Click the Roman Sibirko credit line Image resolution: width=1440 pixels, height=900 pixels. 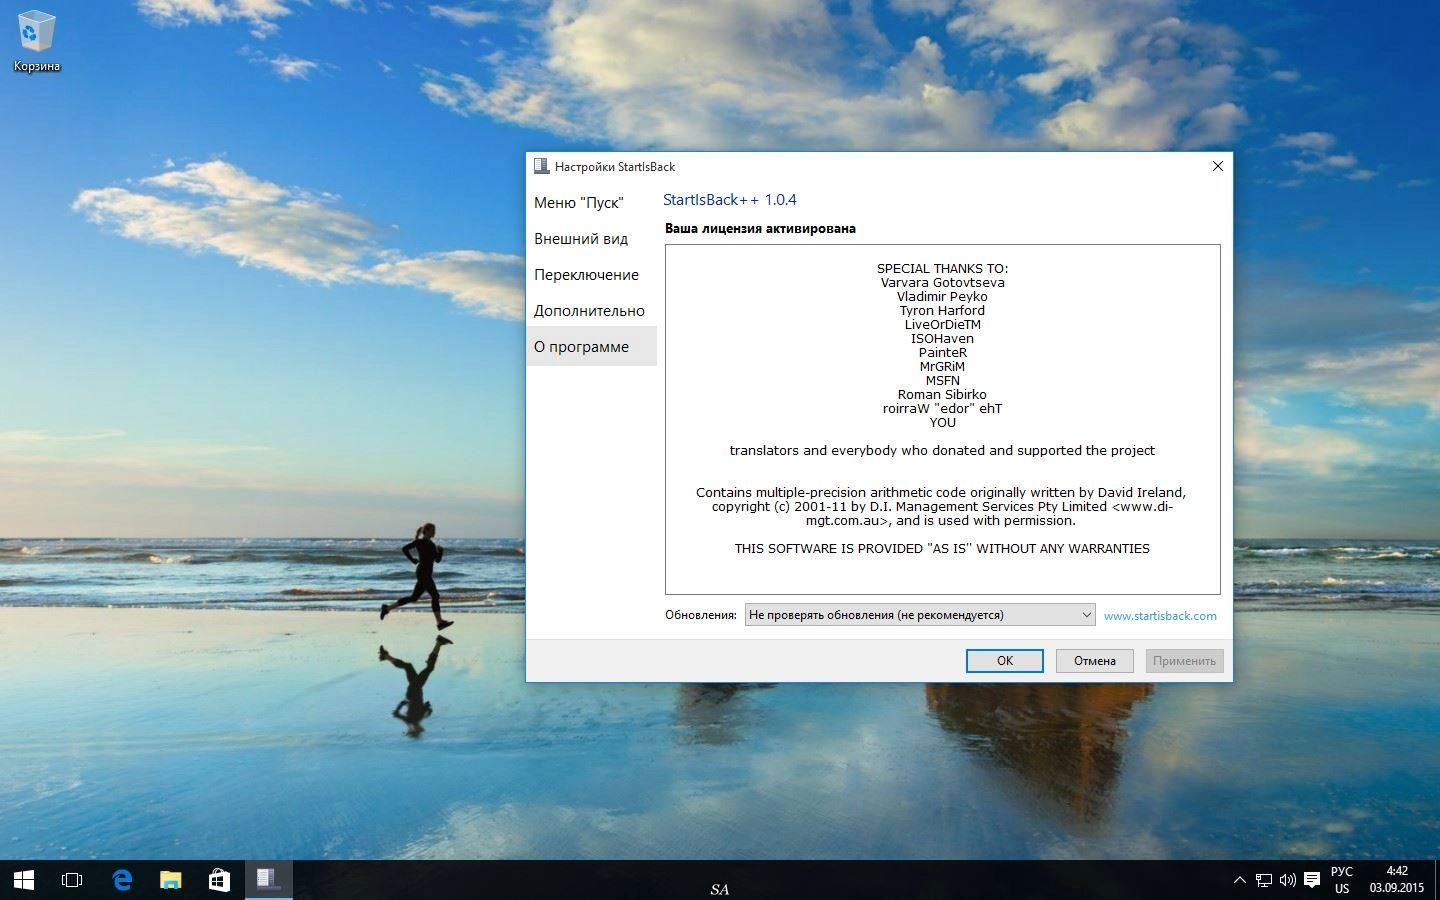point(942,394)
